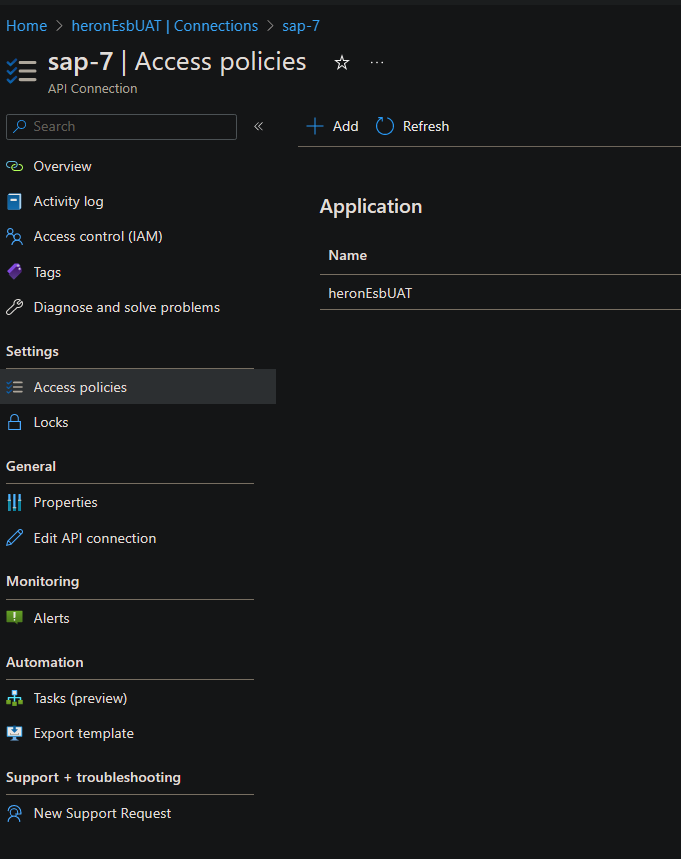Image resolution: width=681 pixels, height=859 pixels.
Task: Open heronEsbUAT | Connections breadcrumb
Action: point(165,26)
